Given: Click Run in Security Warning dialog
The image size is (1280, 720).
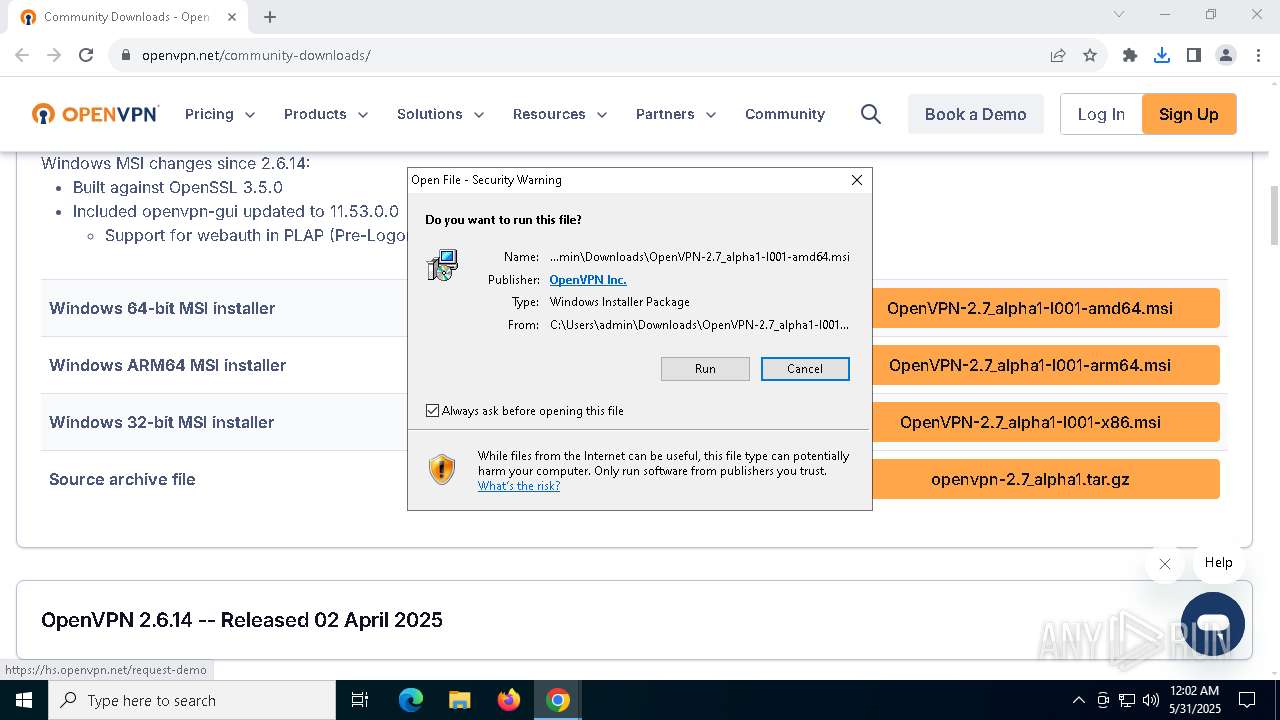Looking at the screenshot, I should (x=705, y=369).
